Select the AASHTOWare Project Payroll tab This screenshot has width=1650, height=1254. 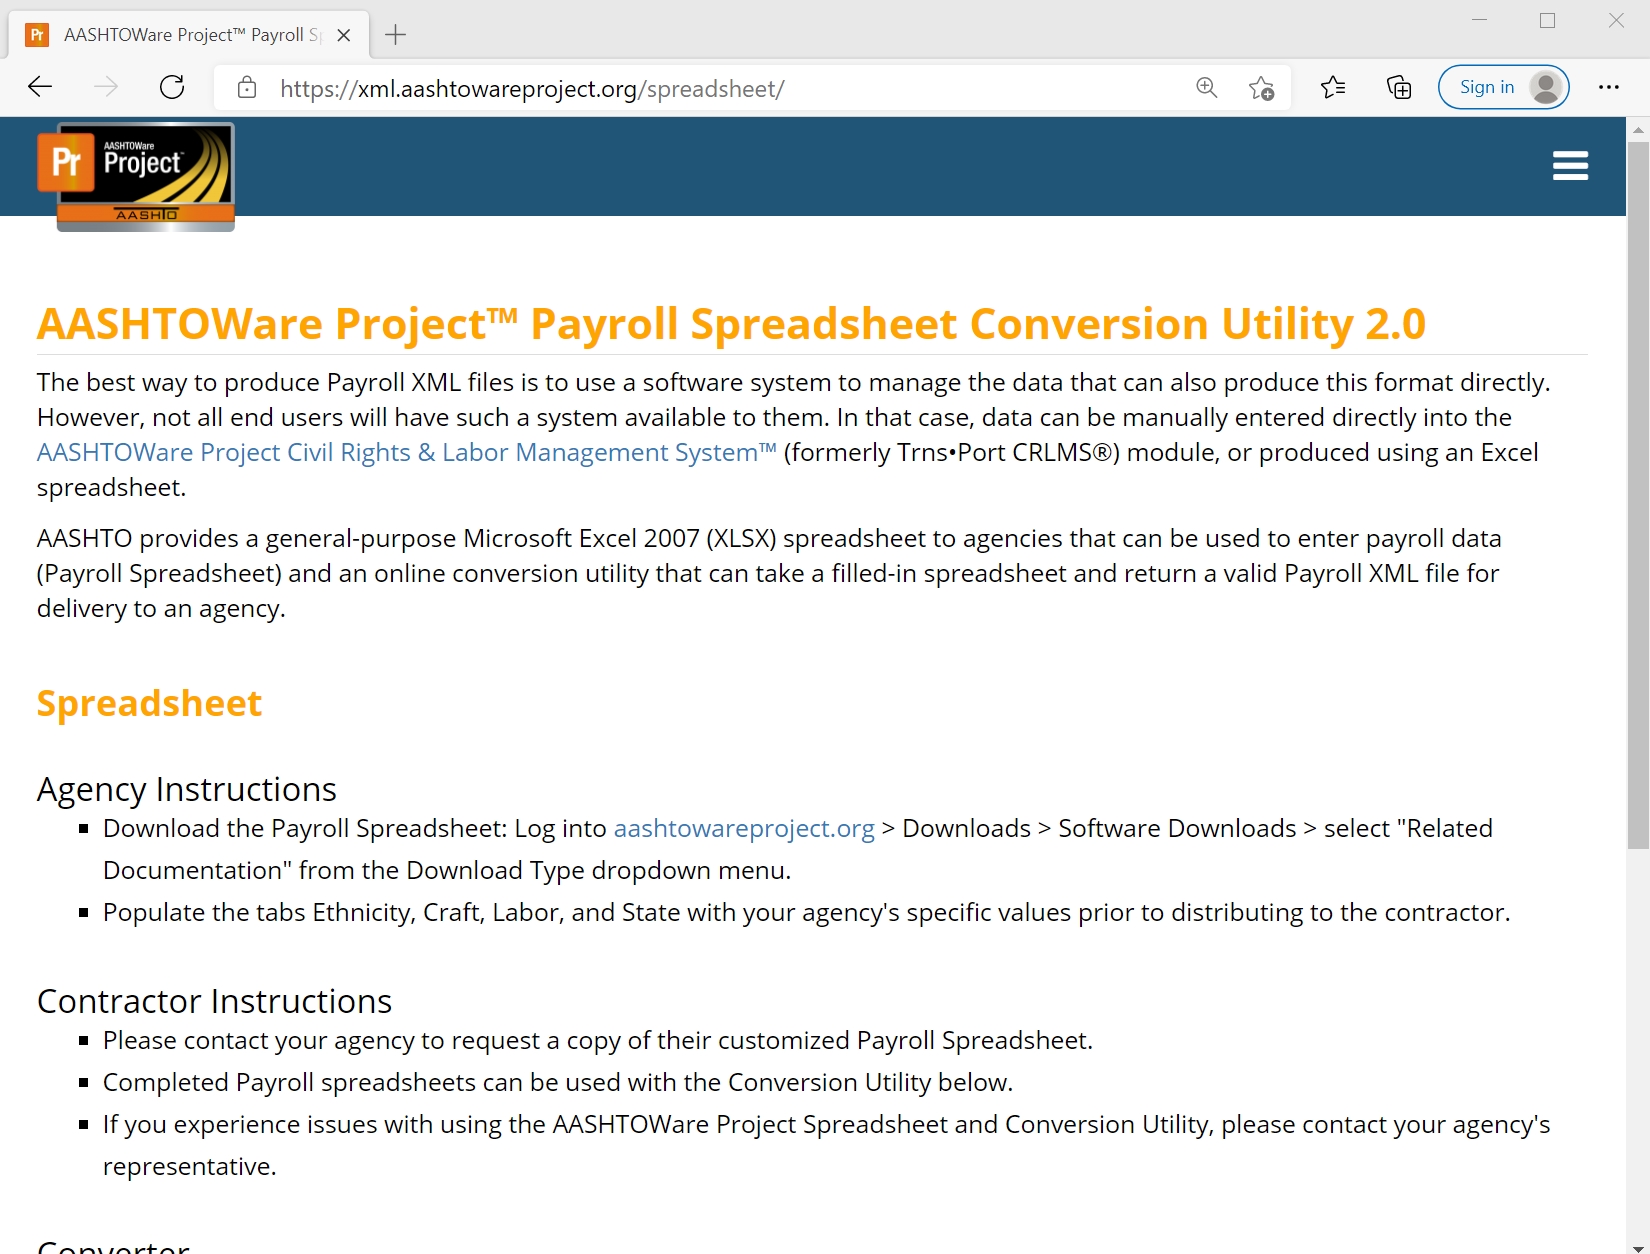pyautogui.click(x=189, y=35)
